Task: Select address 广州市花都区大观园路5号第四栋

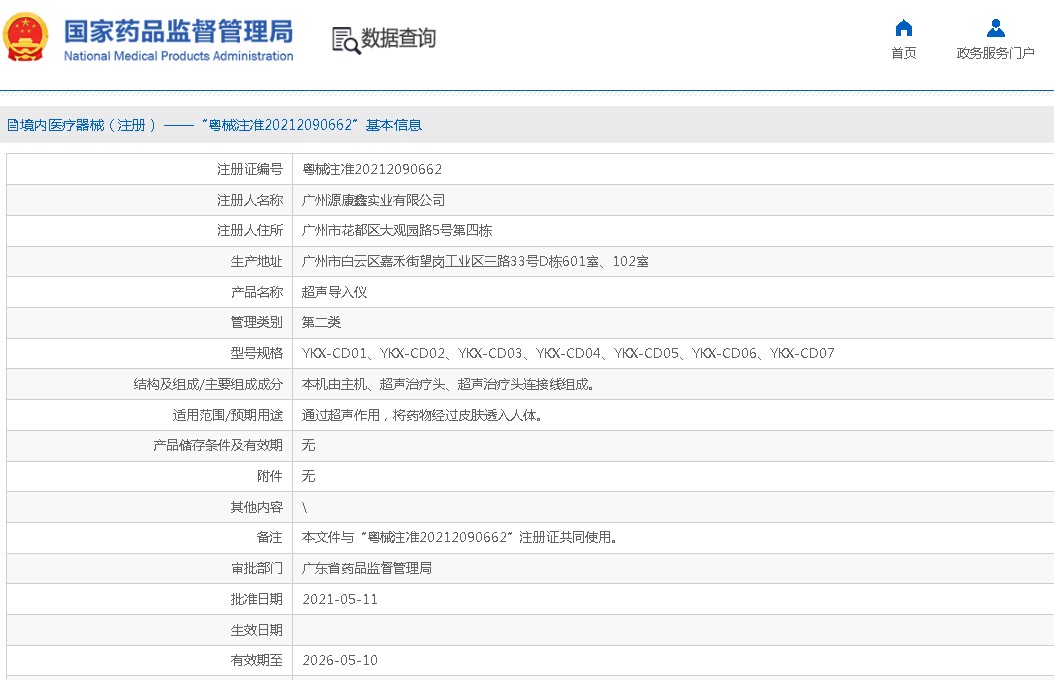Action: pyautogui.click(x=397, y=230)
